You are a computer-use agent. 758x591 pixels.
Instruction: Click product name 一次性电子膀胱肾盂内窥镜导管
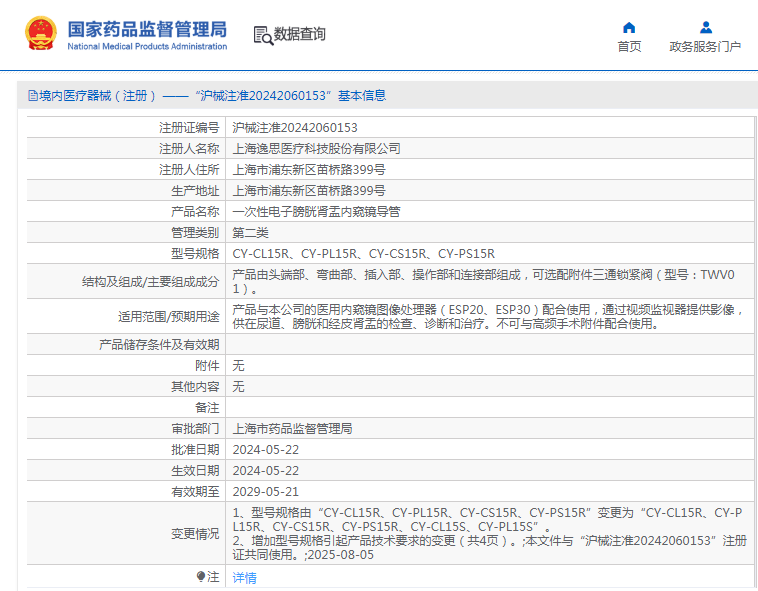pos(316,212)
